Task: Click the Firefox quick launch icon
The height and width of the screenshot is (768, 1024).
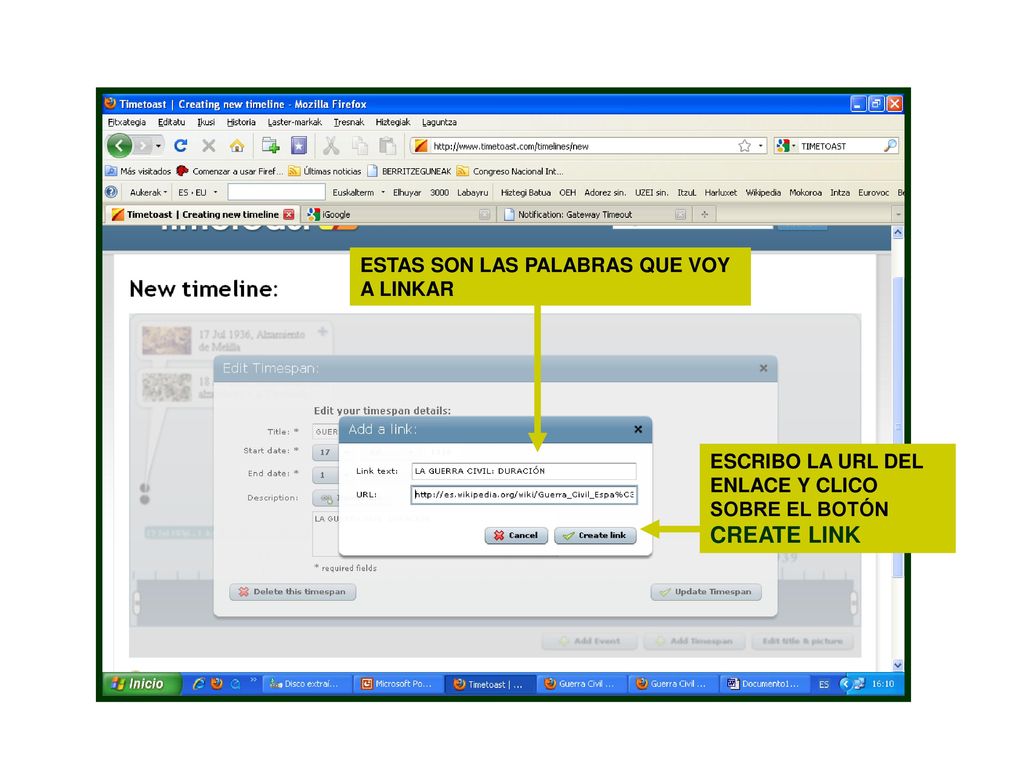Action: pos(217,684)
